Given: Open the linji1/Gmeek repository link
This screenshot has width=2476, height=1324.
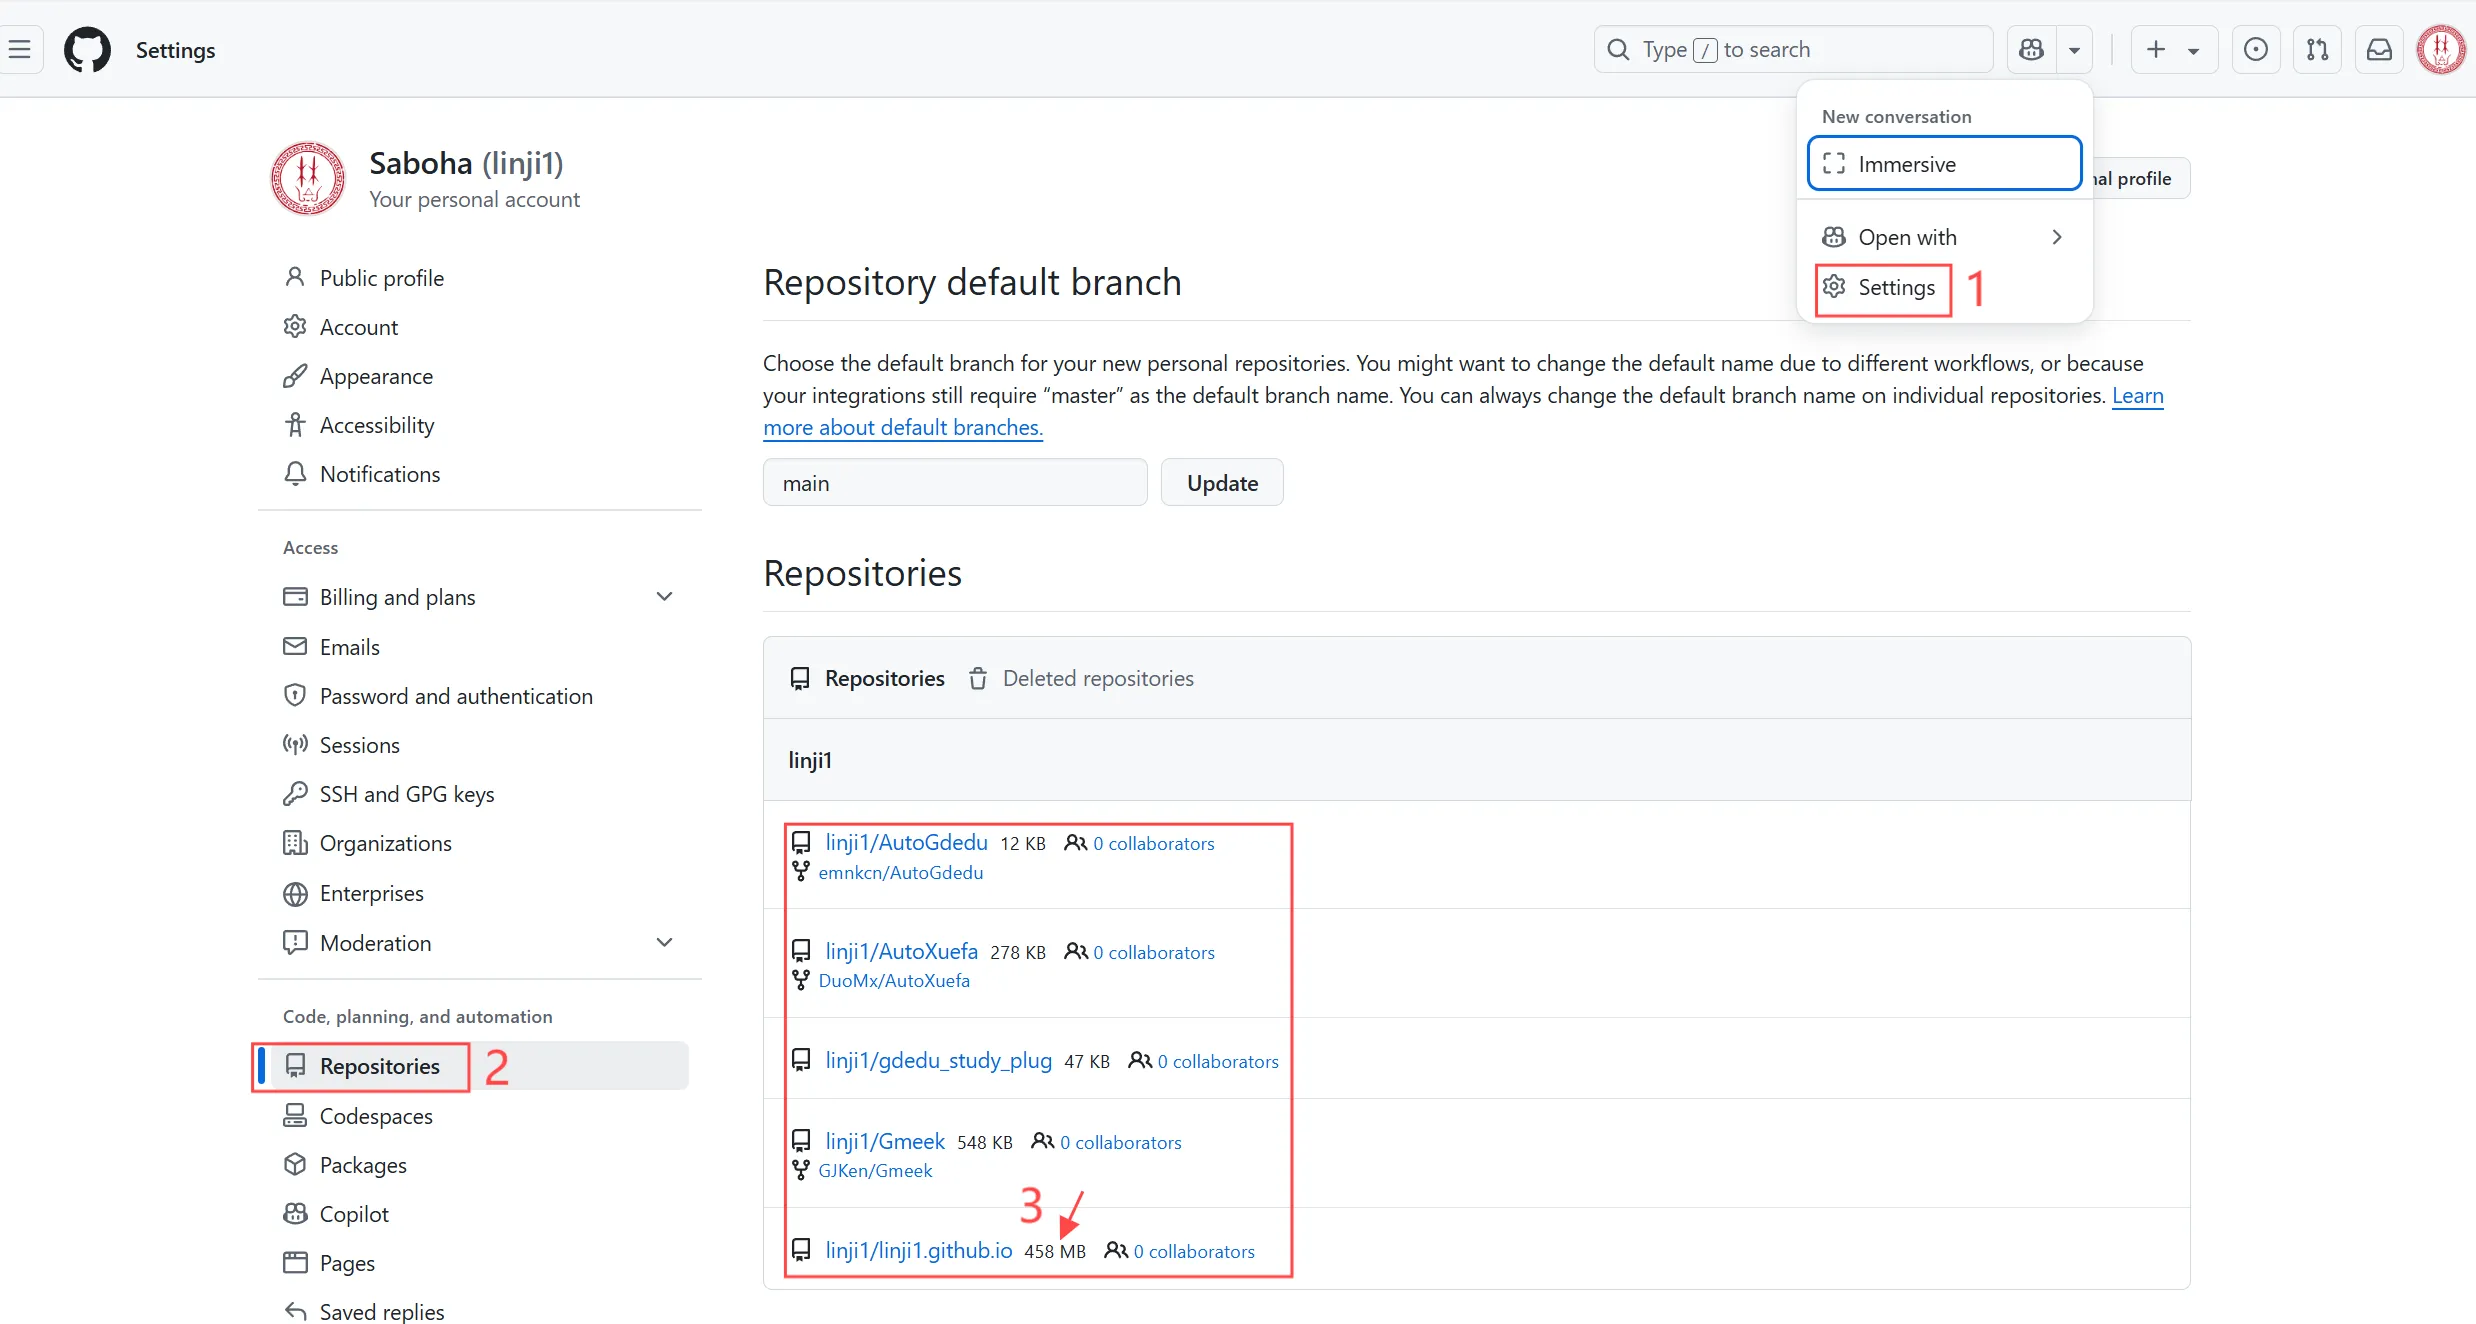Looking at the screenshot, I should 884,1141.
